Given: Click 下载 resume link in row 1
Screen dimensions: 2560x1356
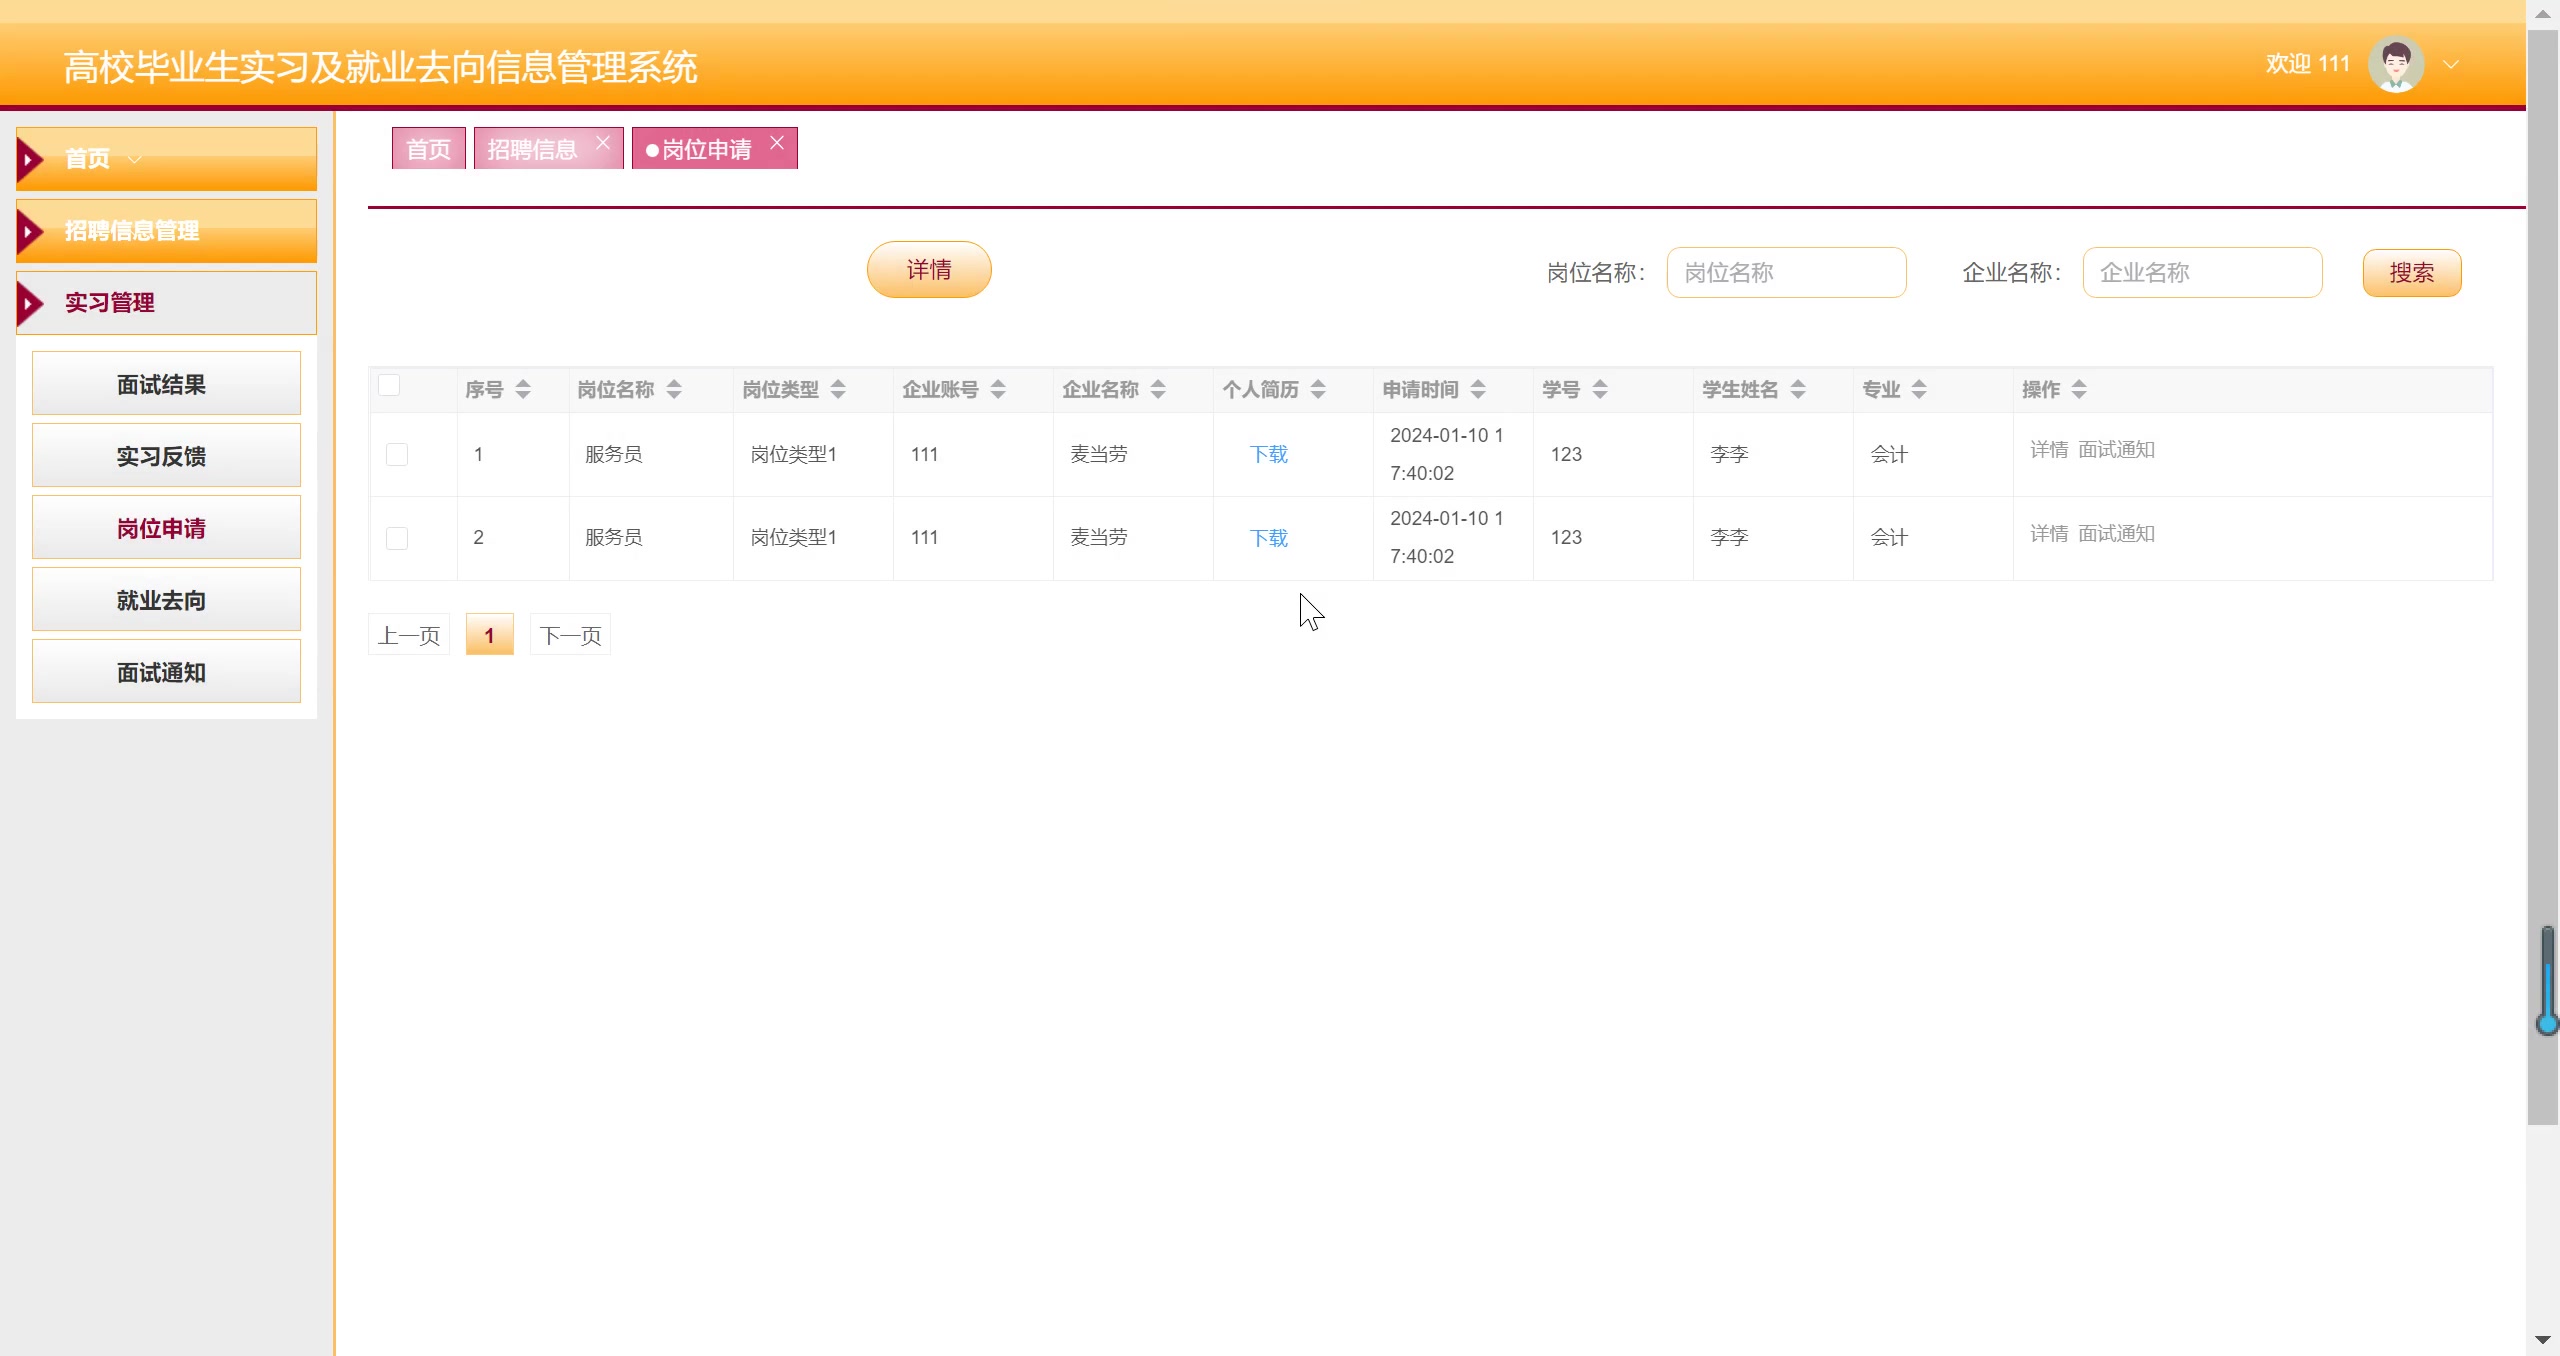Looking at the screenshot, I should click(1268, 455).
